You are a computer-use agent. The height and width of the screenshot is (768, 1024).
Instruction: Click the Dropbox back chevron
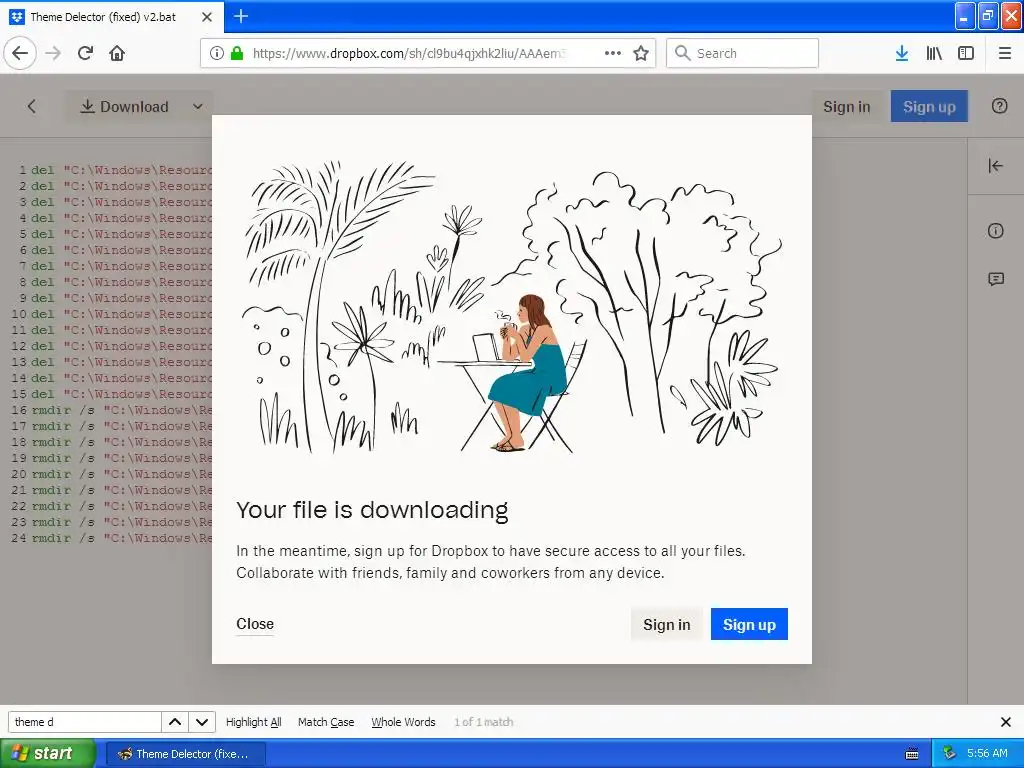point(32,106)
